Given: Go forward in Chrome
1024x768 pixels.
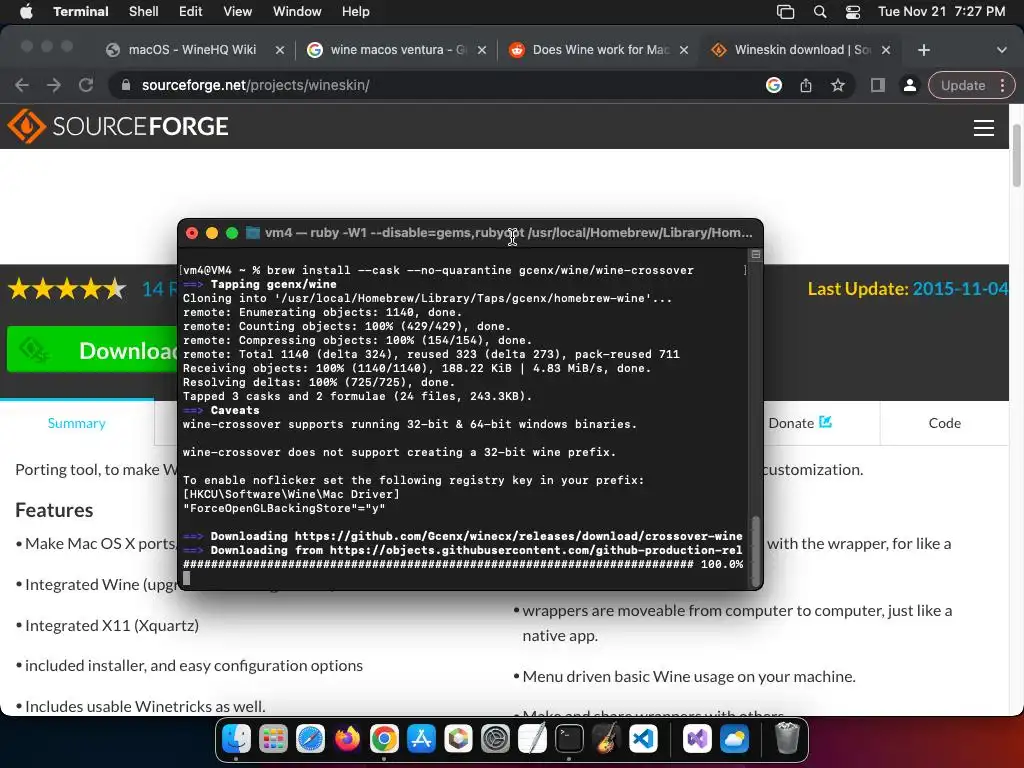Looking at the screenshot, I should point(54,85).
